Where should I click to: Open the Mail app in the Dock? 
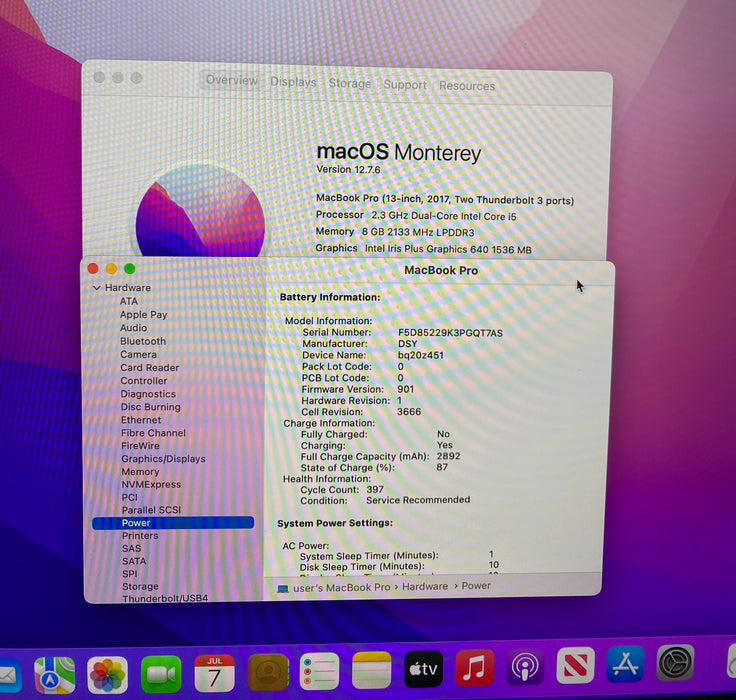8,675
